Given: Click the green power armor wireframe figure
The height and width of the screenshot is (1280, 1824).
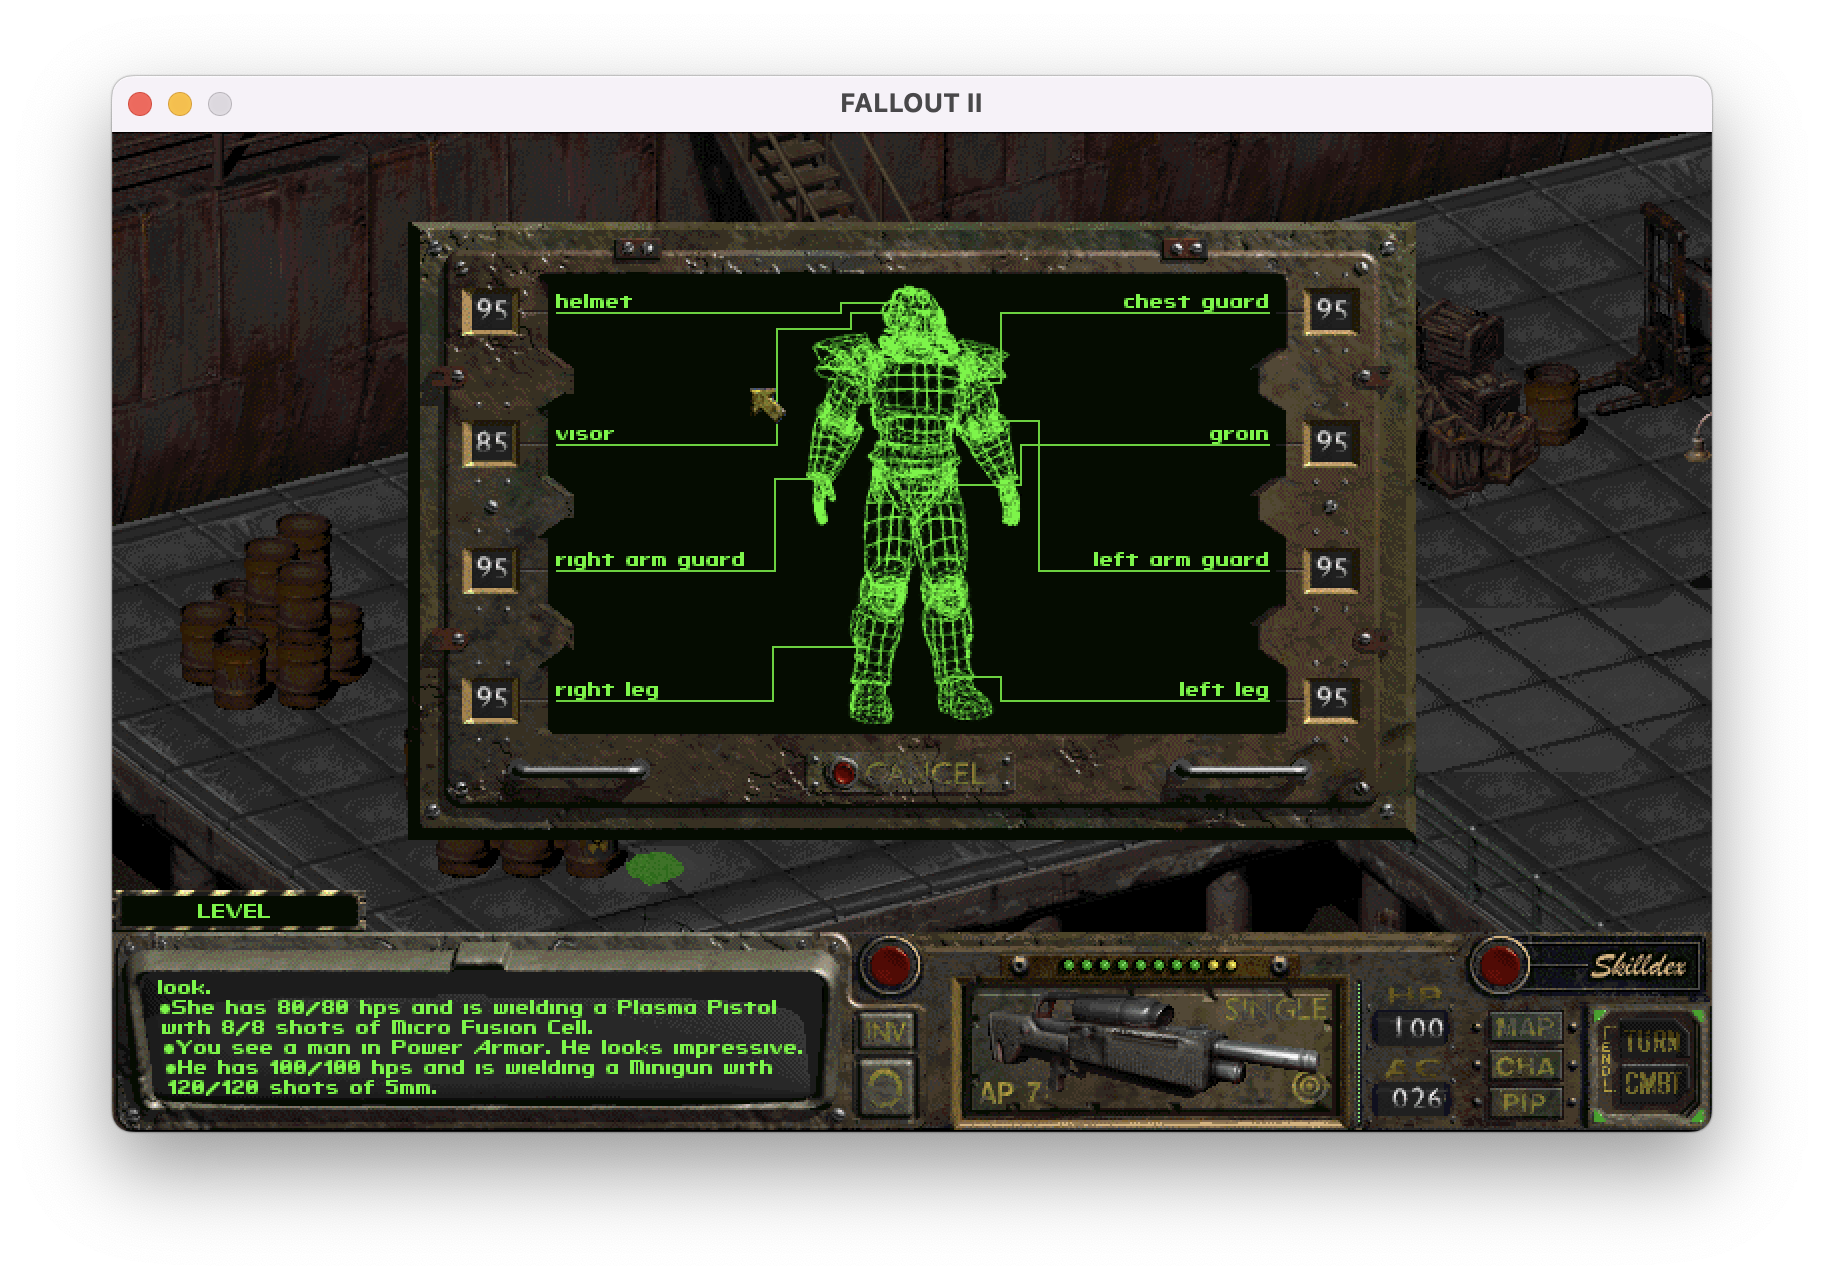Looking at the screenshot, I should (x=912, y=503).
